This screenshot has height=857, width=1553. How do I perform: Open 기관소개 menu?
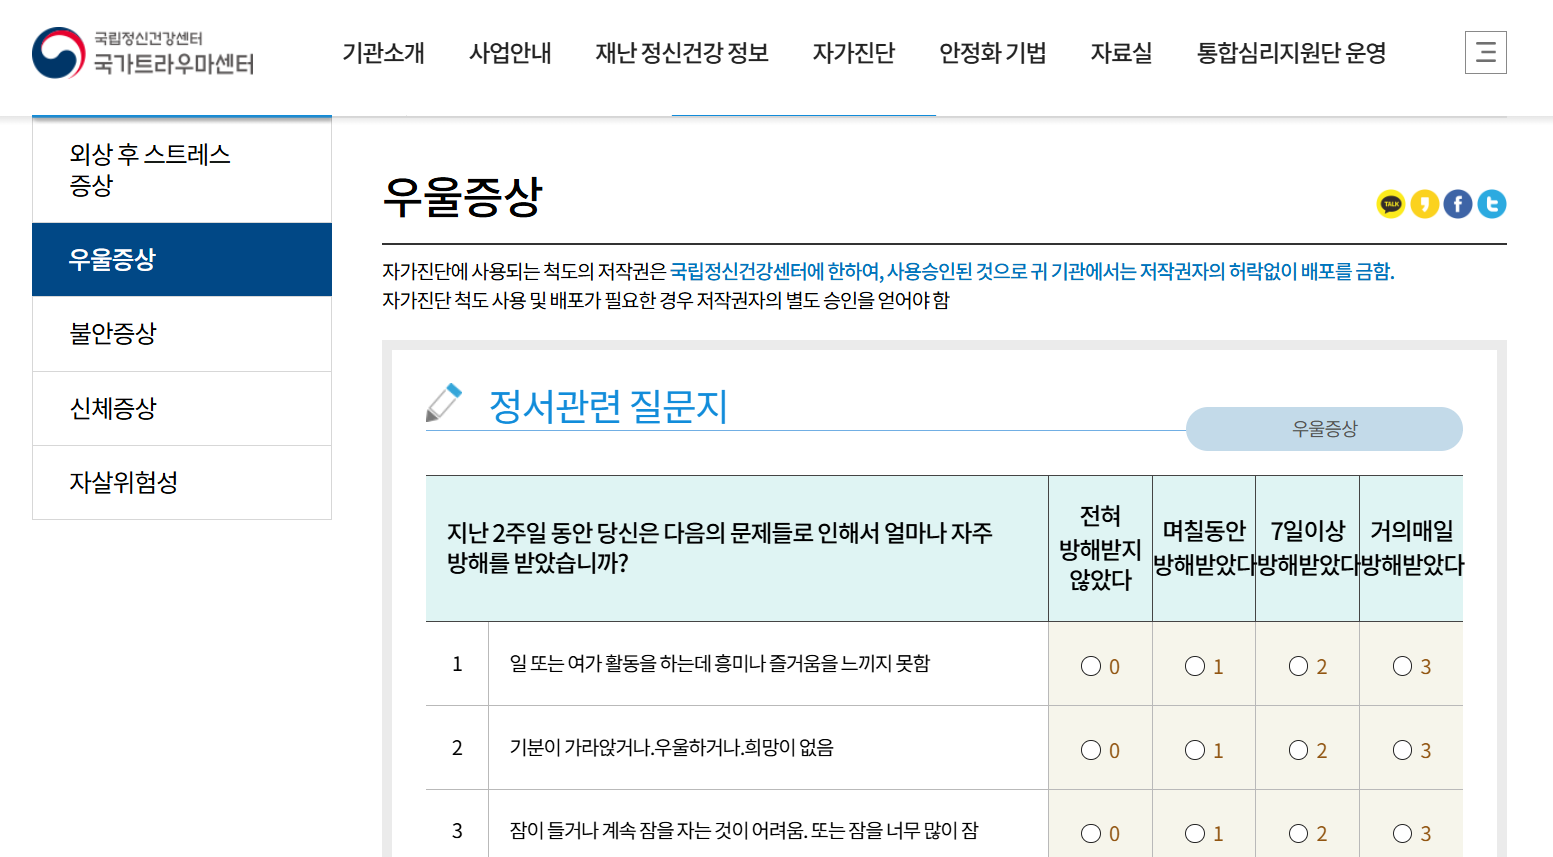click(x=384, y=53)
